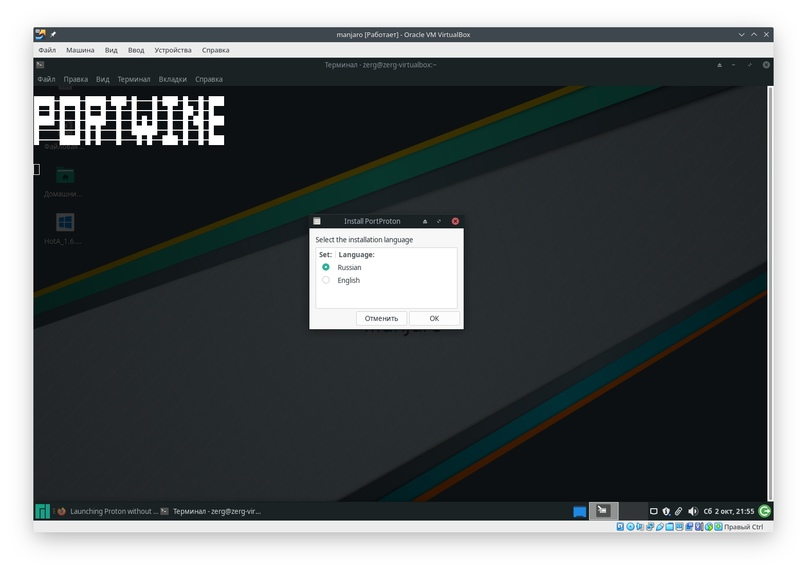The height and width of the screenshot is (572, 807).
Task: Click the Language: column header
Action: [356, 254]
